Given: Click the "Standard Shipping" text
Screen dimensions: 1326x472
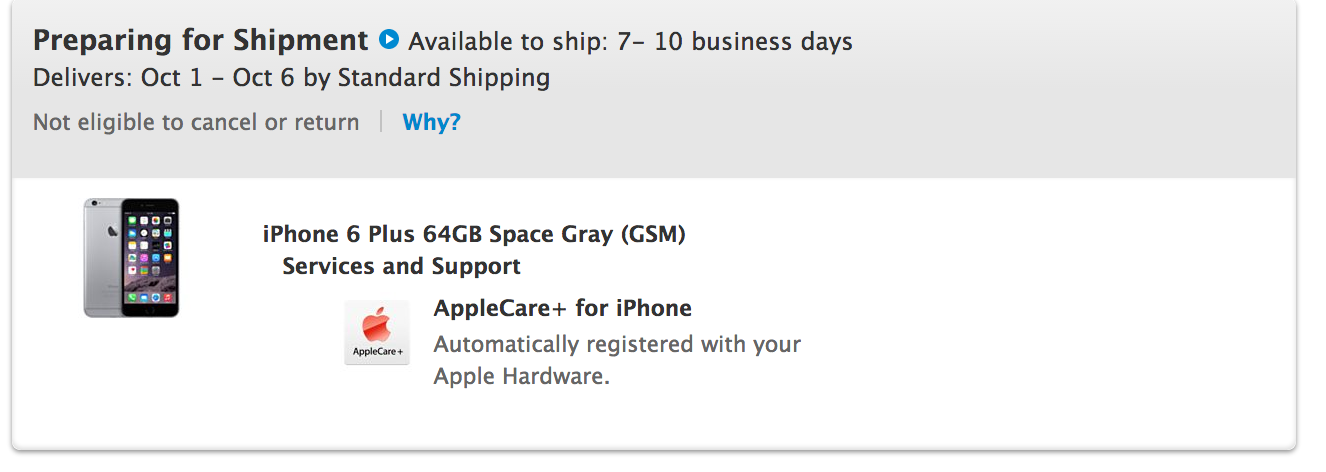Looking at the screenshot, I should [444, 77].
